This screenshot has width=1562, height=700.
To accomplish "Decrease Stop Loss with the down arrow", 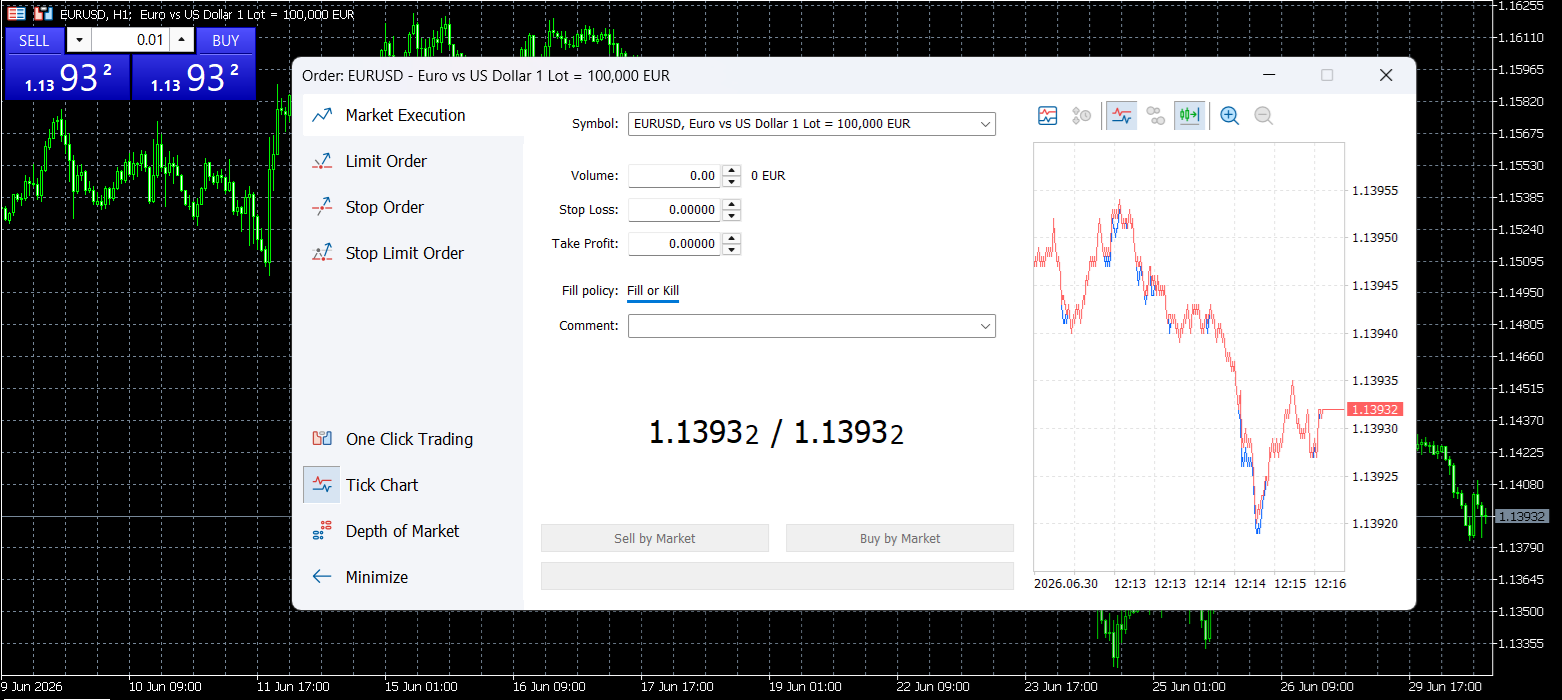I will 732,215.
